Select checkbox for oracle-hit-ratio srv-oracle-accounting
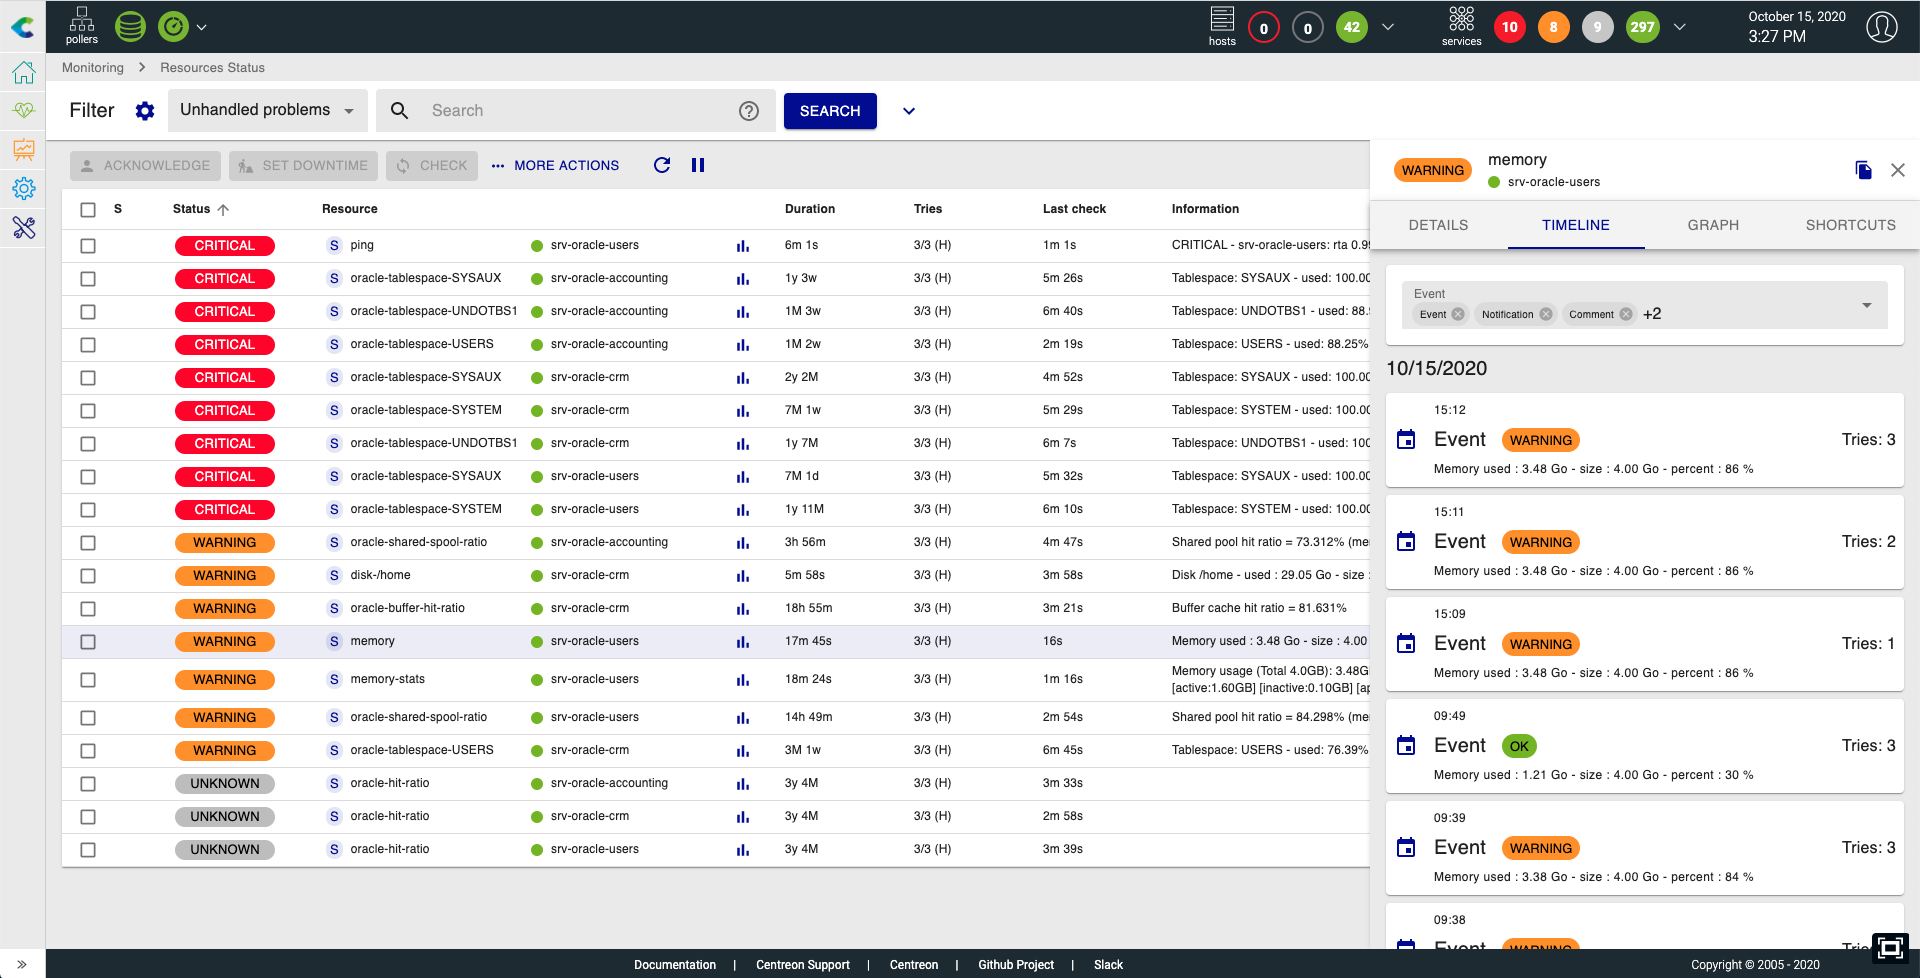Screen dimensions: 1920x978 coord(88,784)
